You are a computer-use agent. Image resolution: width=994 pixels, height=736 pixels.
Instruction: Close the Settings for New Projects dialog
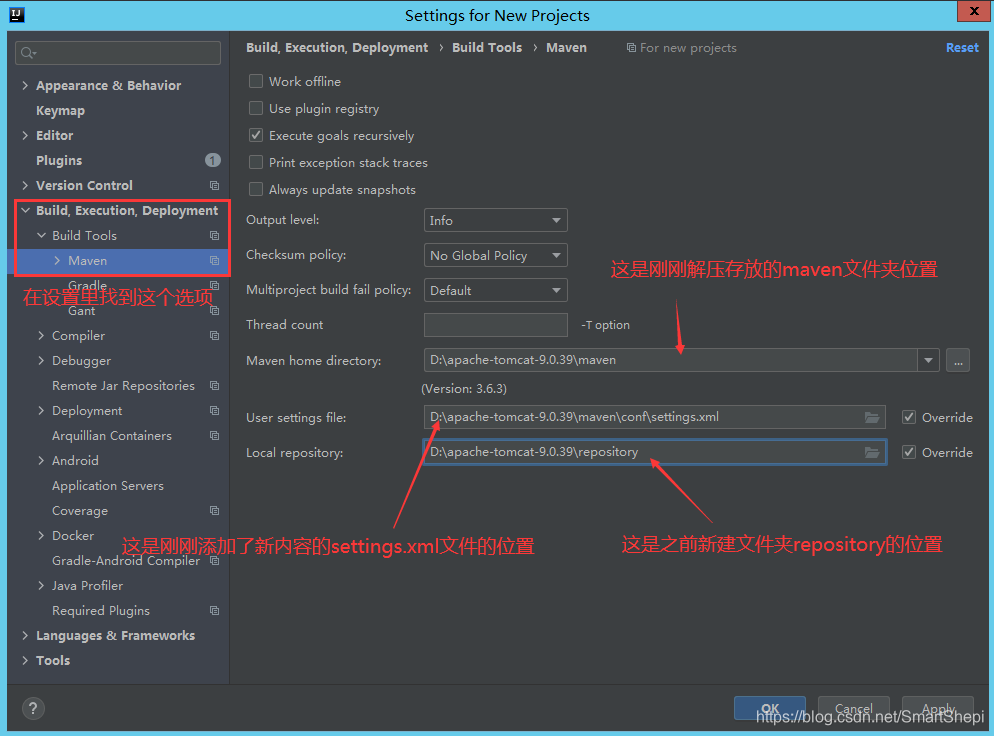click(974, 11)
